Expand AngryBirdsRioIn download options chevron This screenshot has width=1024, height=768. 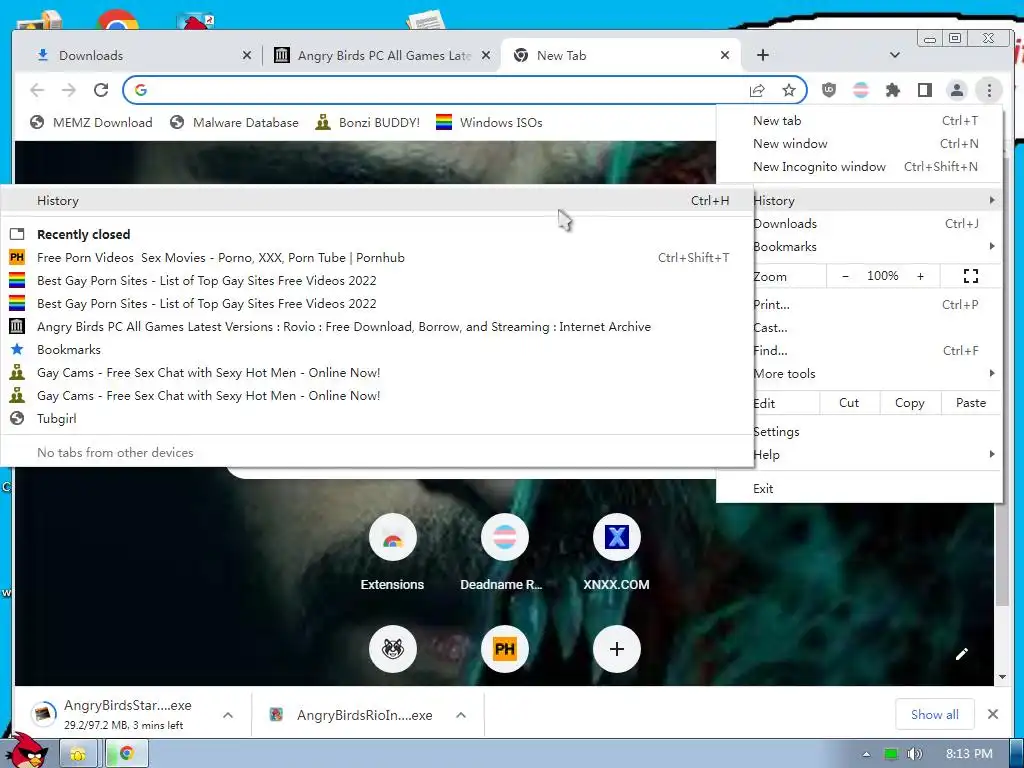[461, 715]
